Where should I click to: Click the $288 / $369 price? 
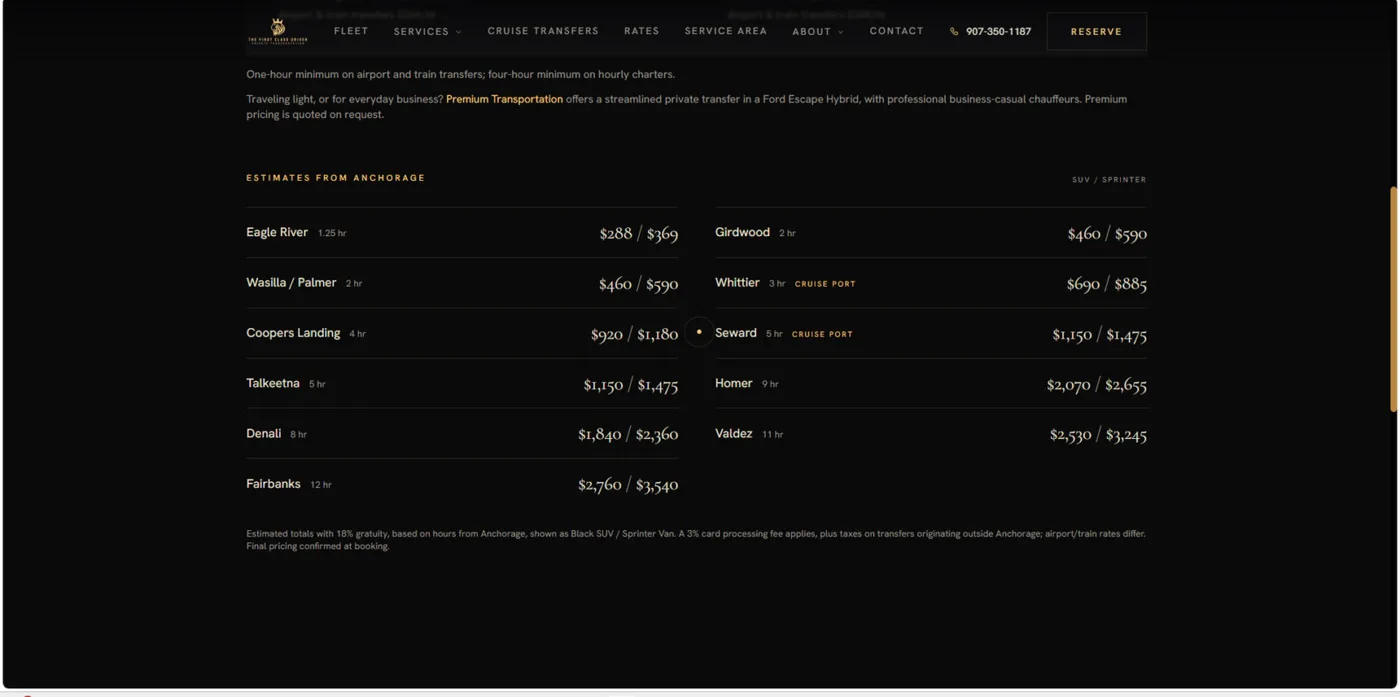point(638,234)
